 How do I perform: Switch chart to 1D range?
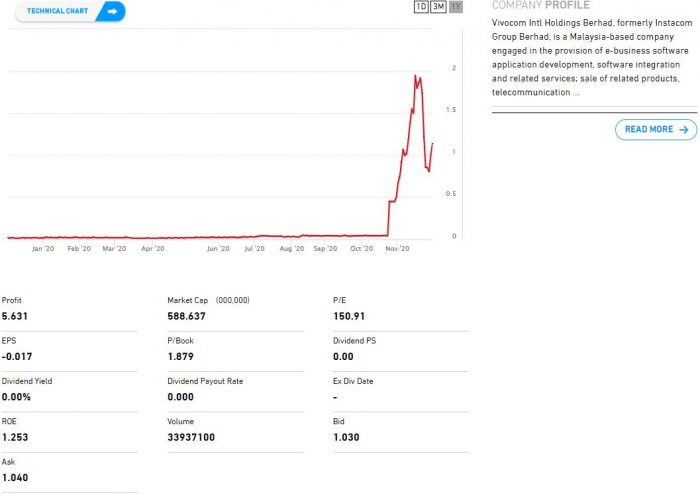421,7
